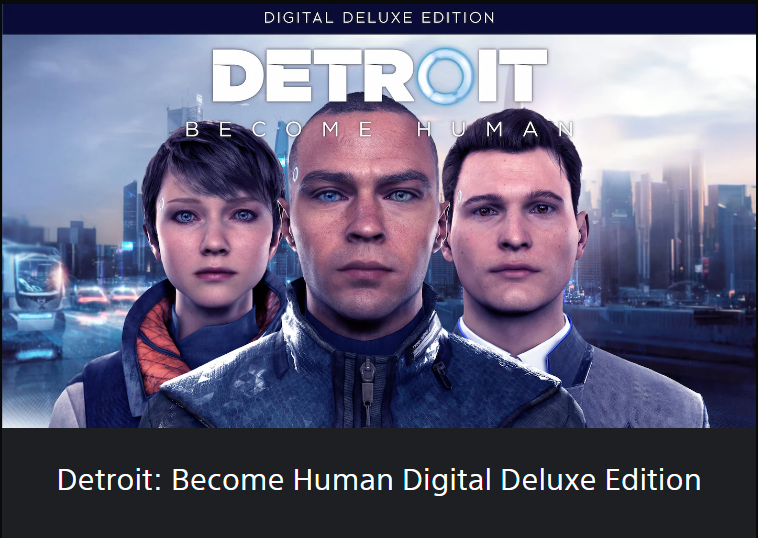Click the glowing blue ring in DETROIT logo

(x=444, y=76)
